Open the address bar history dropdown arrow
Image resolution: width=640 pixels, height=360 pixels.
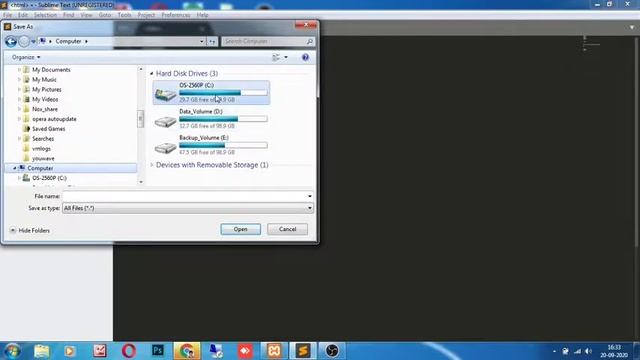point(202,41)
